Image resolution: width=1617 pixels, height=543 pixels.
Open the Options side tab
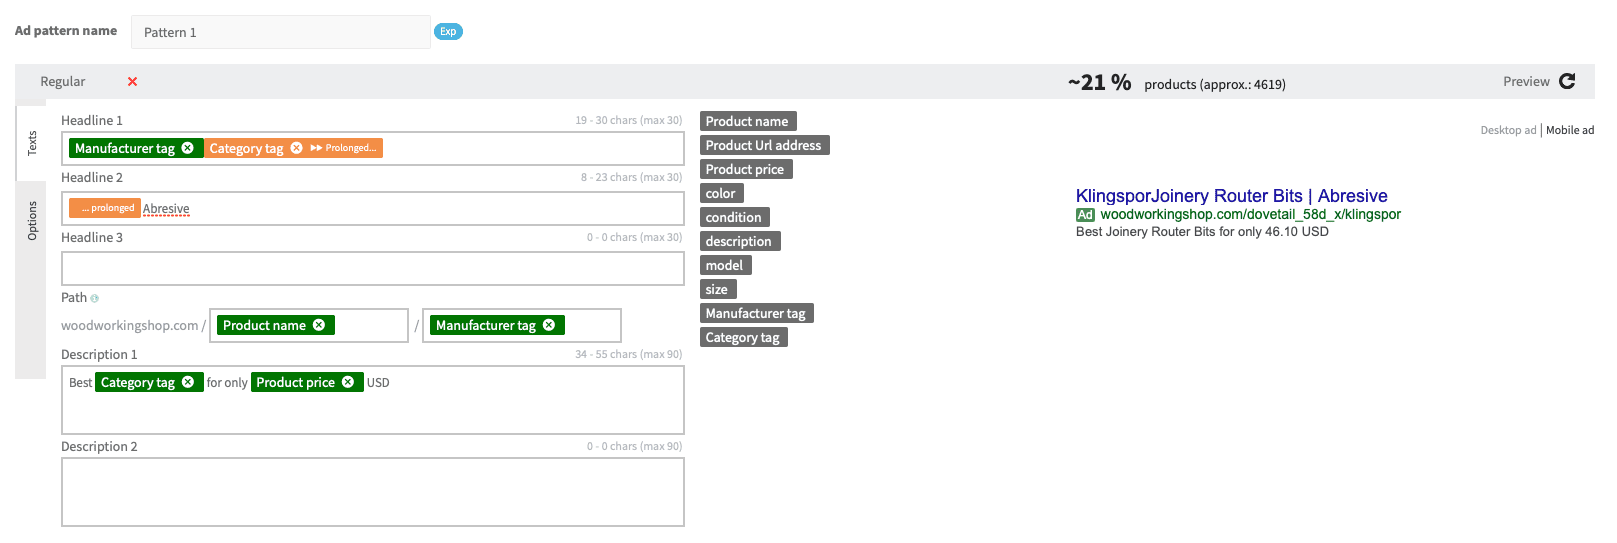pyautogui.click(x=31, y=220)
